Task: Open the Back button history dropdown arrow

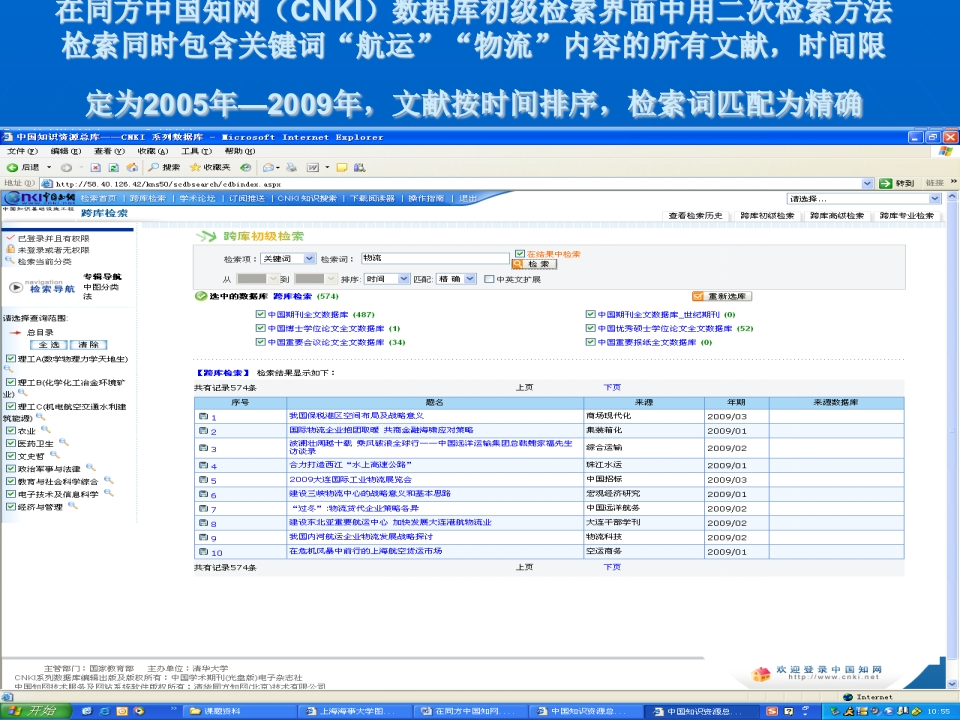Action: tap(49, 167)
